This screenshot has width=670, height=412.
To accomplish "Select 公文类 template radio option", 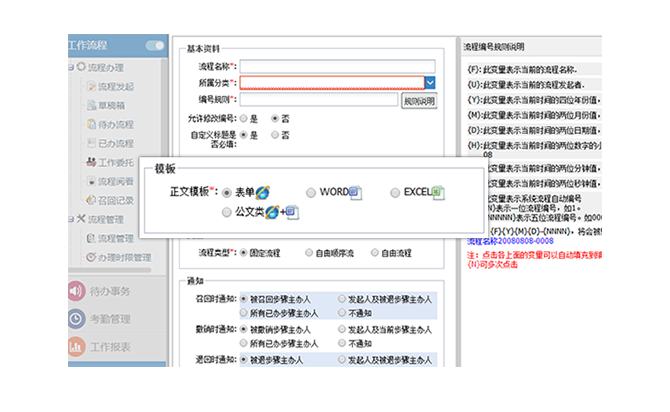I will (x=227, y=212).
